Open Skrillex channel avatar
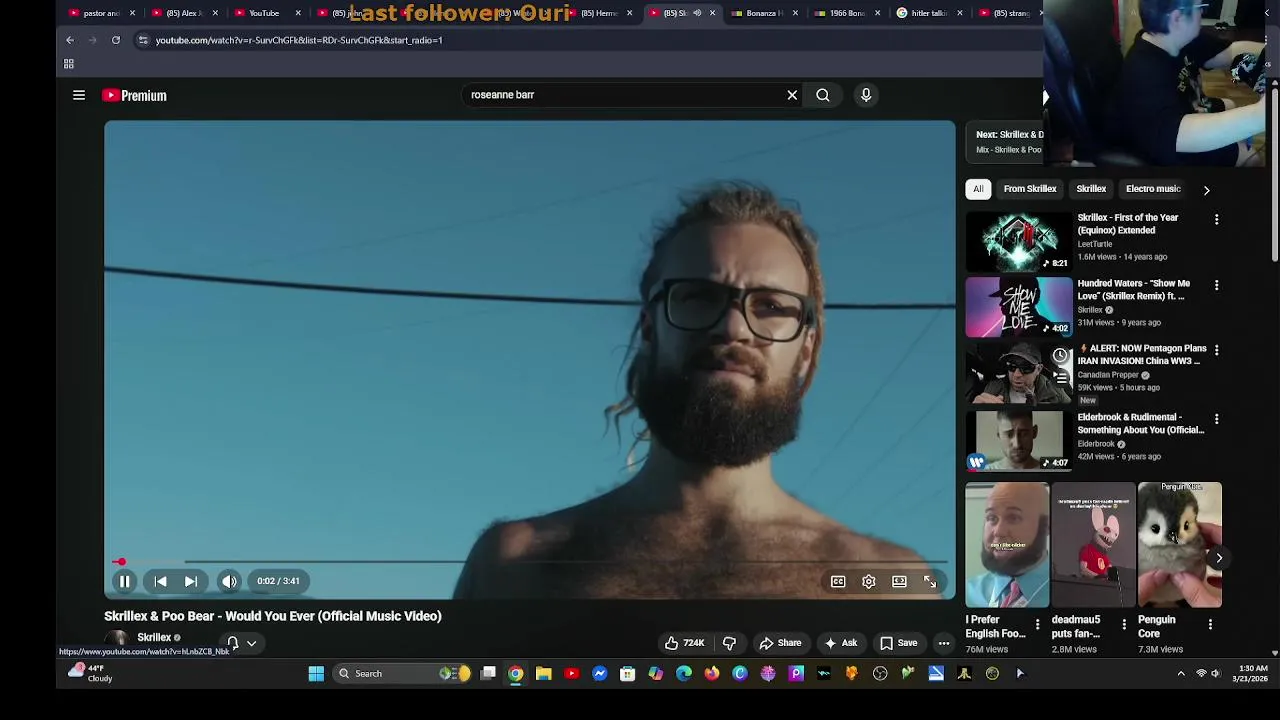The height and width of the screenshot is (720, 1280). pos(118,640)
